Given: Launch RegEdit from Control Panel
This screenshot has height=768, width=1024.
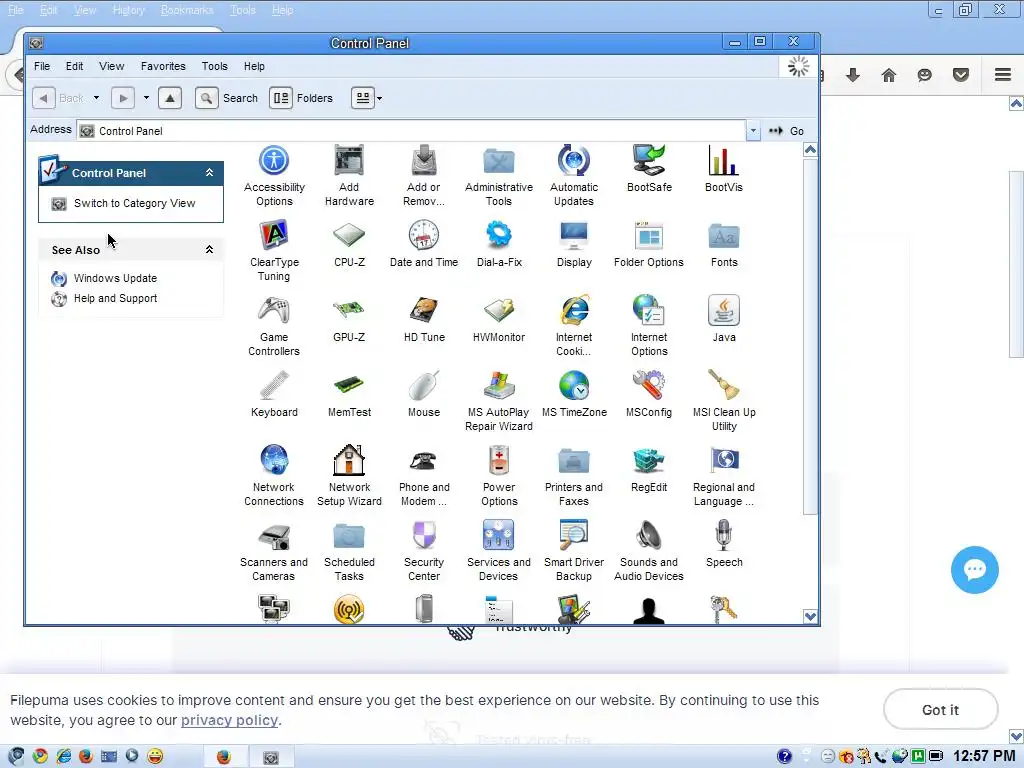Looking at the screenshot, I should coord(649,470).
